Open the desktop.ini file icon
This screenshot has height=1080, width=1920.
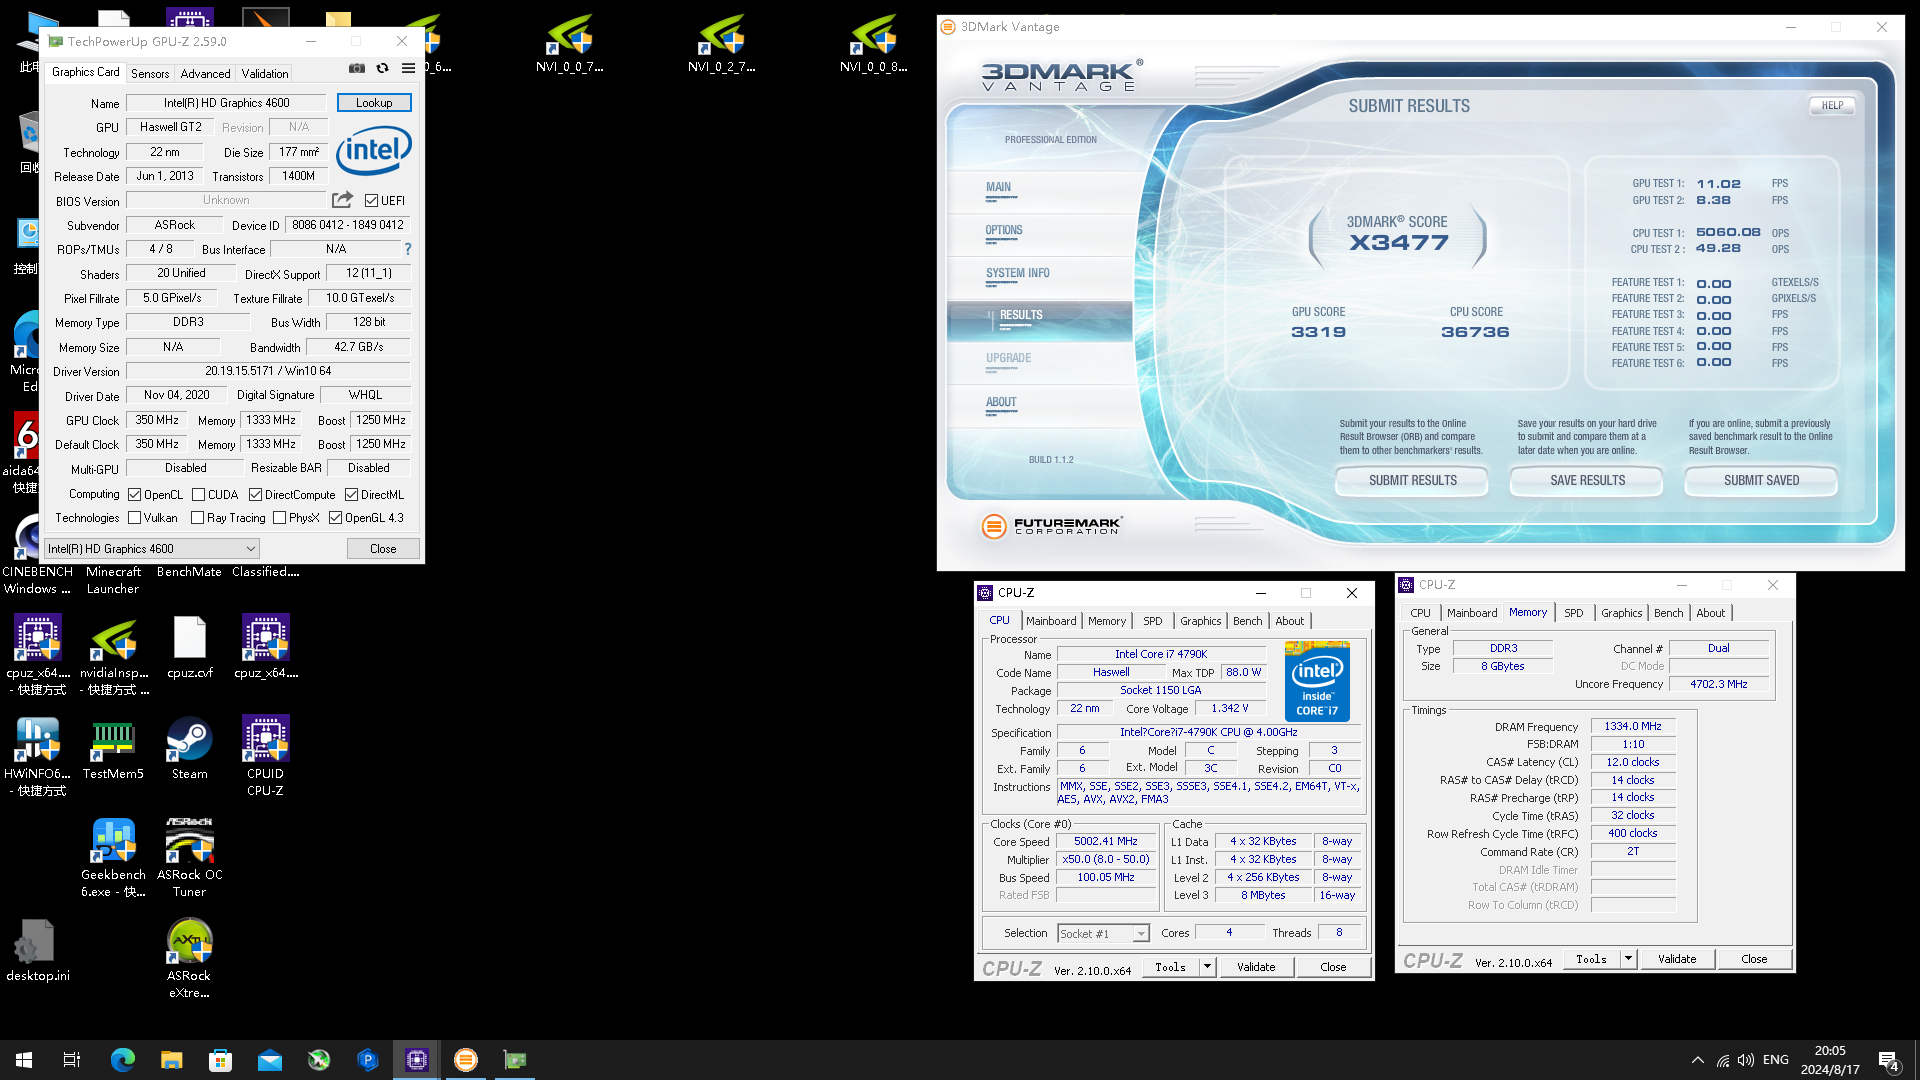point(37,951)
